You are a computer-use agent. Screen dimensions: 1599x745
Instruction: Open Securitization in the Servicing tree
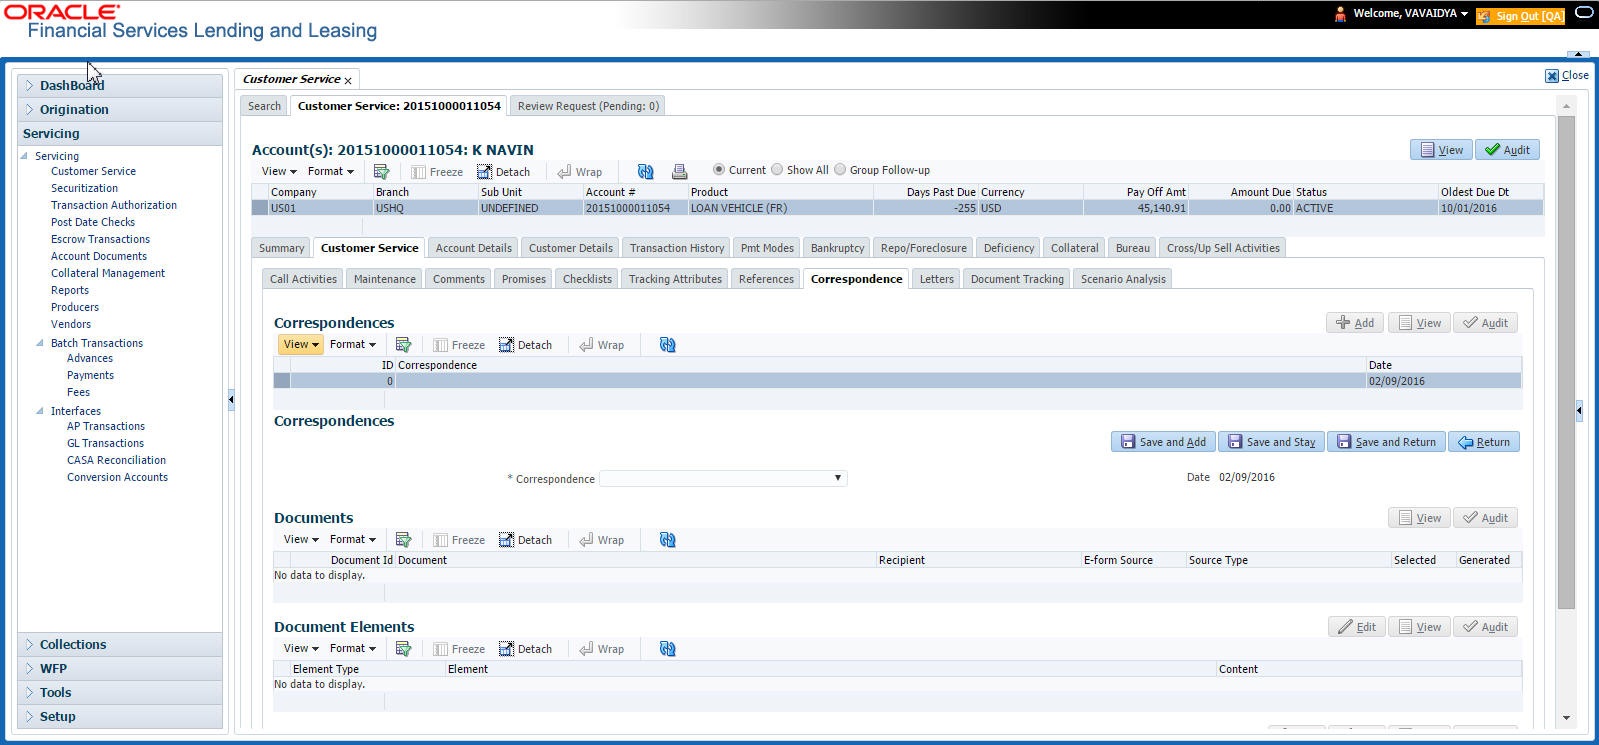[x=84, y=188]
